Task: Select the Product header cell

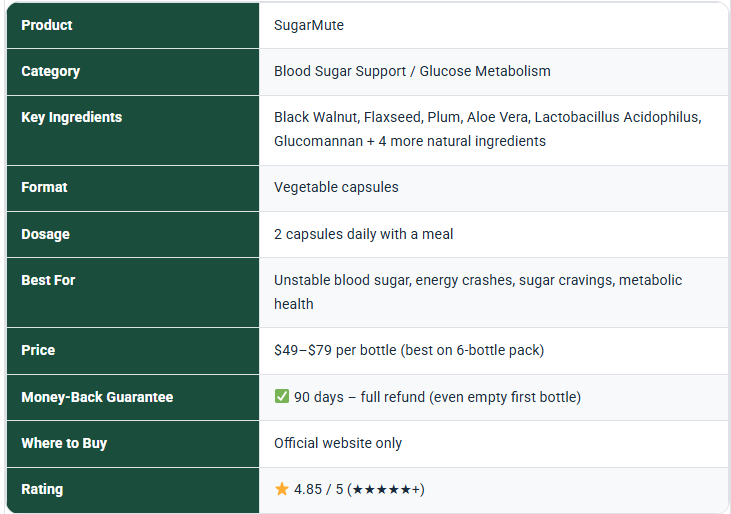Action: click(133, 25)
